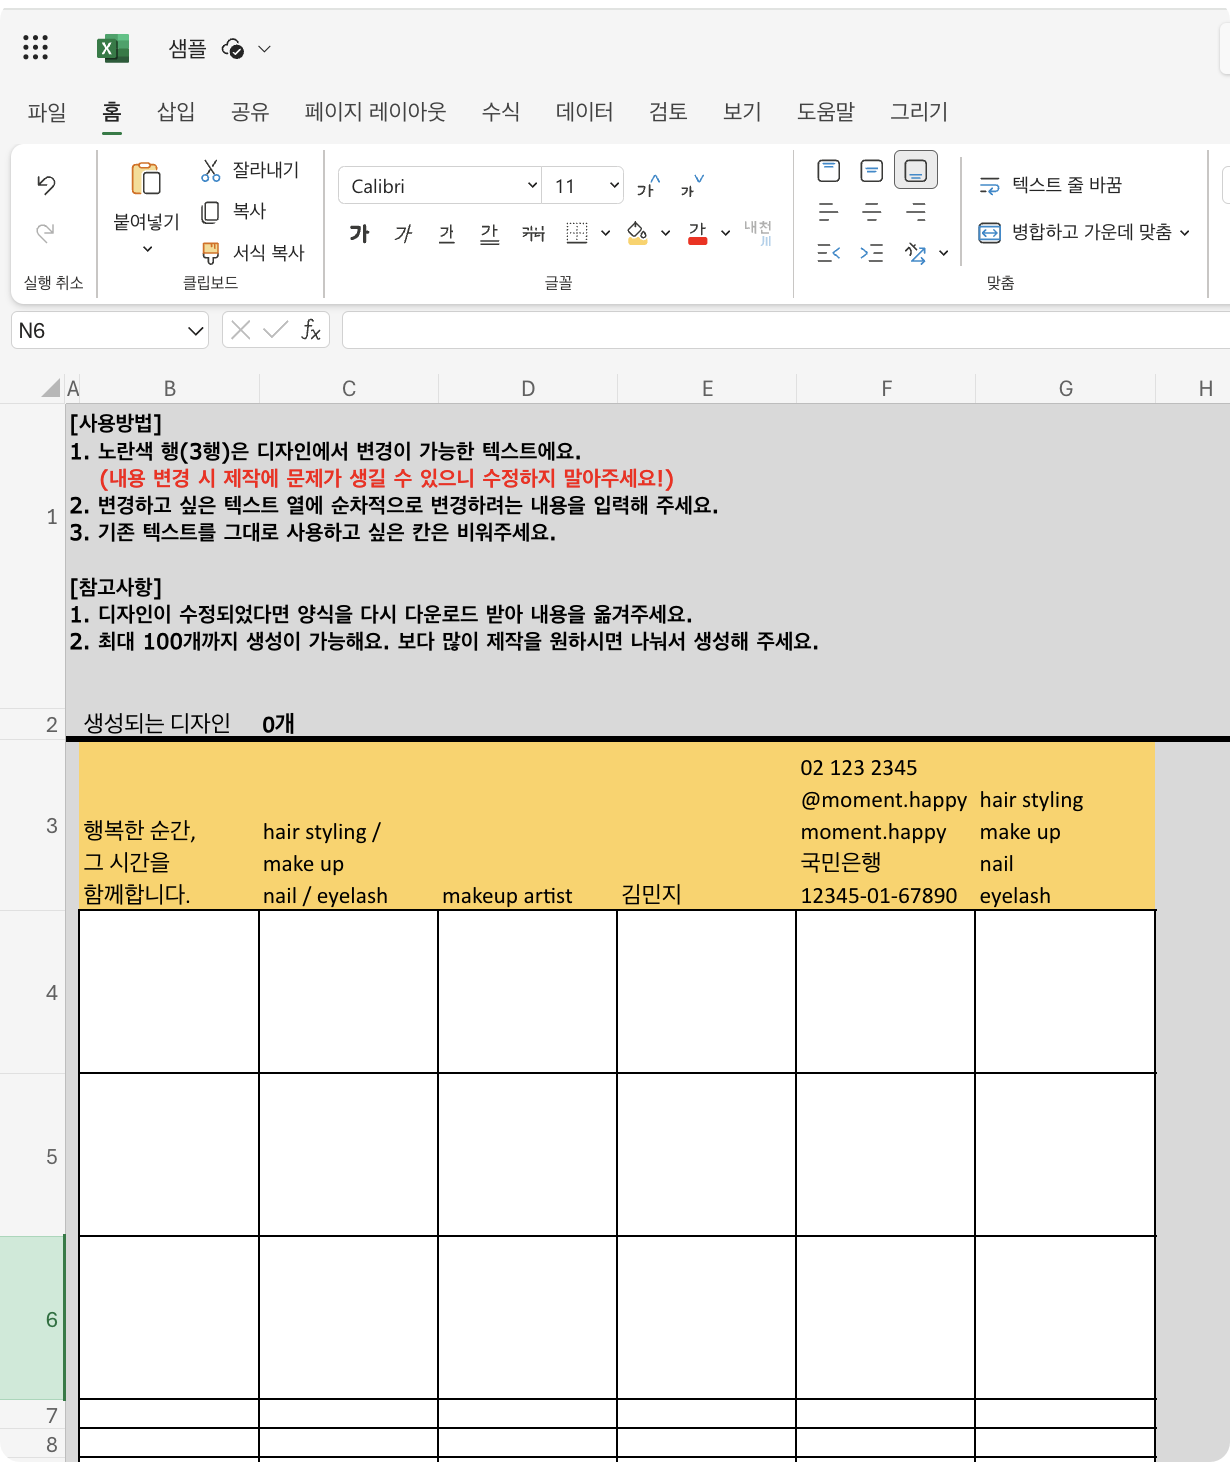Click the formula bar input field
The height and width of the screenshot is (1462, 1230).
tap(780, 331)
